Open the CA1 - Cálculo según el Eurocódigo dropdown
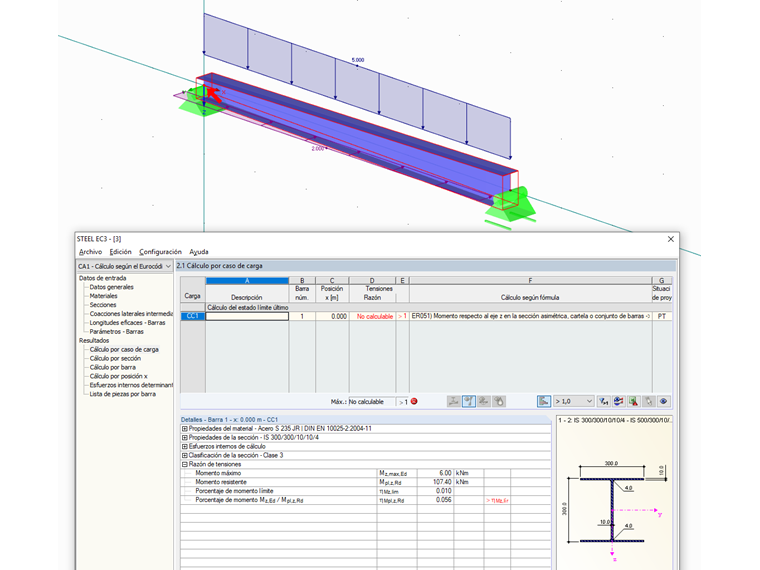This screenshot has width=760, height=570. coord(125,266)
